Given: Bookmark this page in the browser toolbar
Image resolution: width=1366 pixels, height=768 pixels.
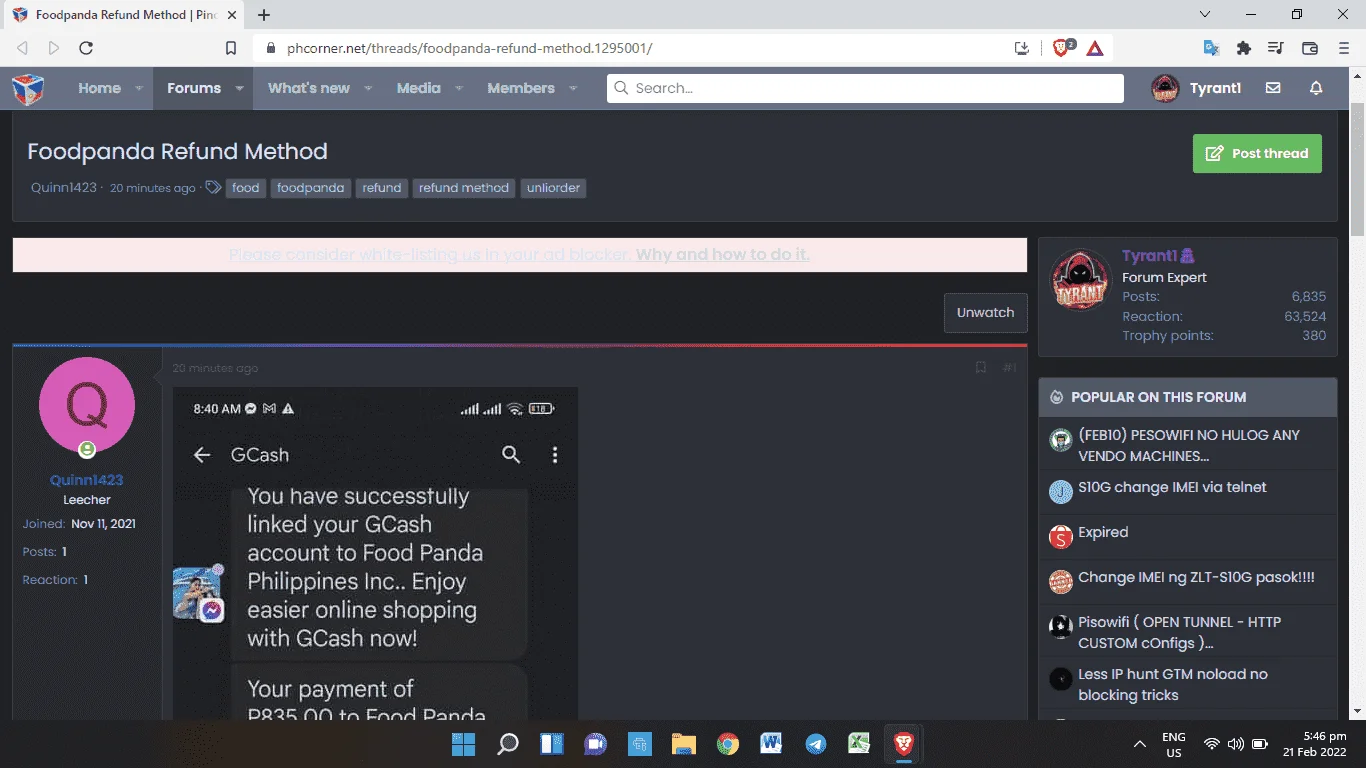Looking at the screenshot, I should point(231,48).
